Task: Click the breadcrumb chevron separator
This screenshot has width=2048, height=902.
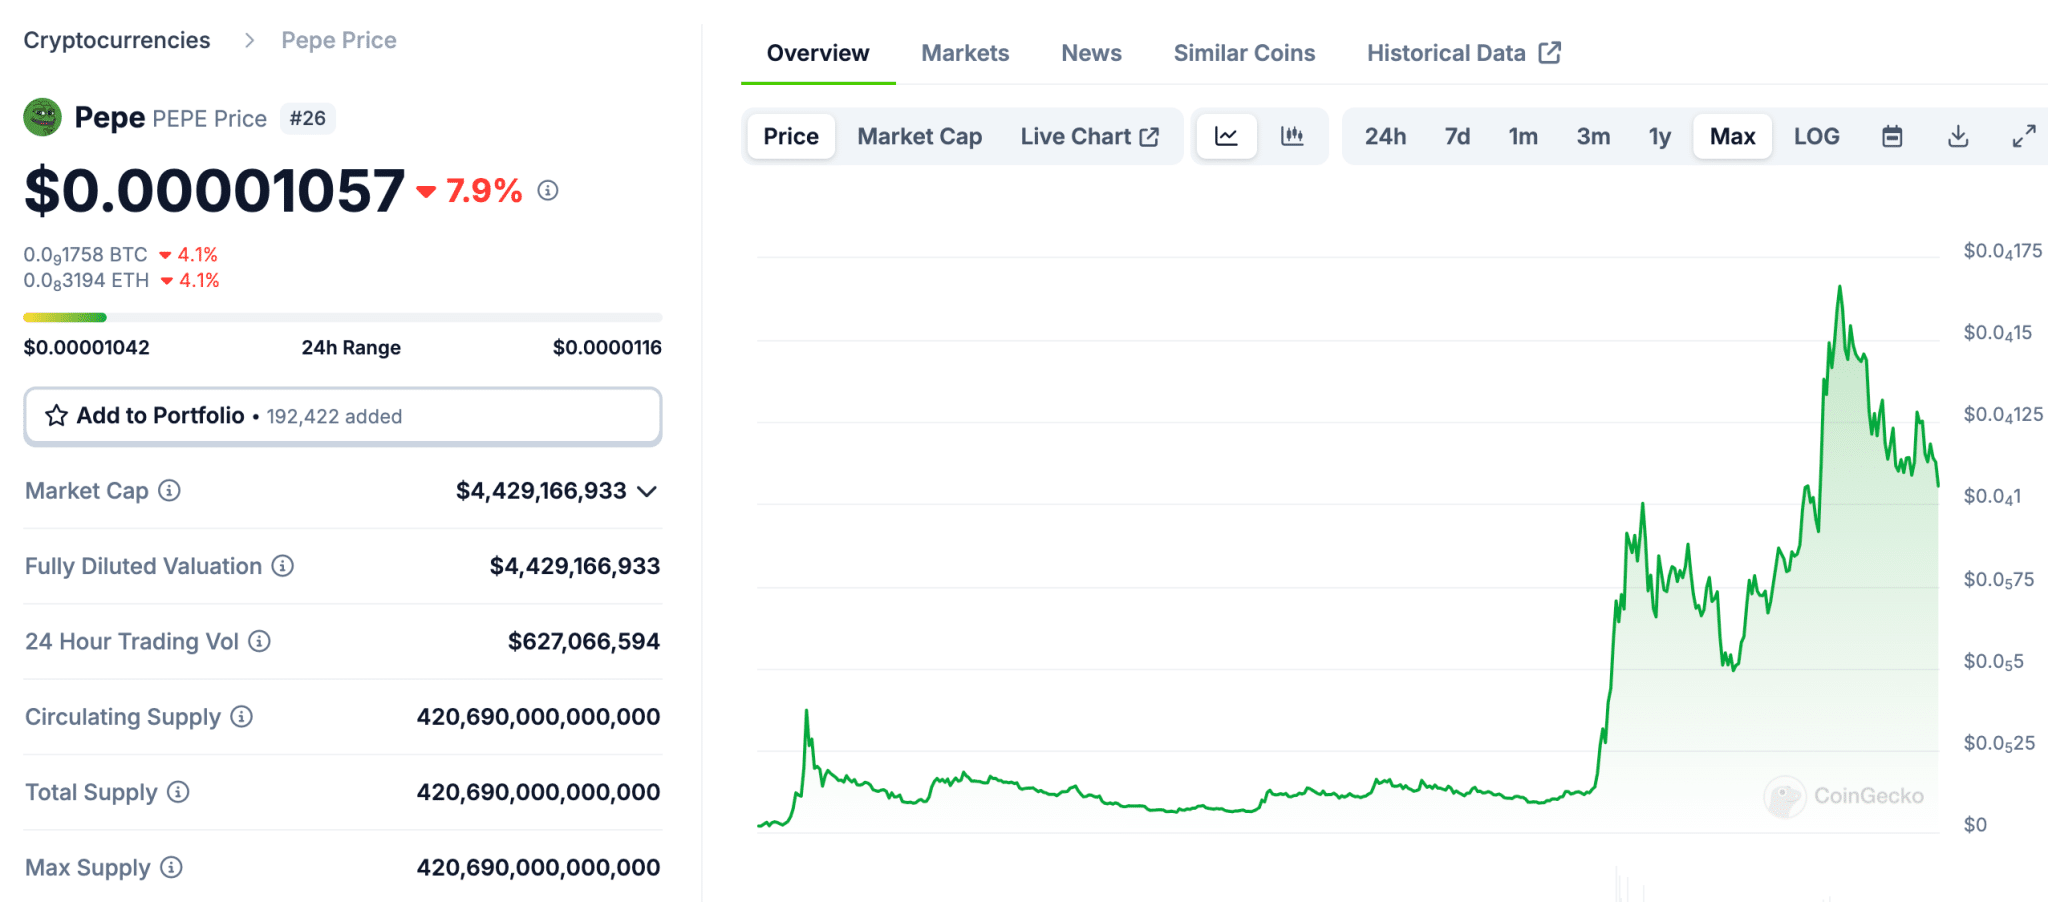Action: [x=249, y=40]
